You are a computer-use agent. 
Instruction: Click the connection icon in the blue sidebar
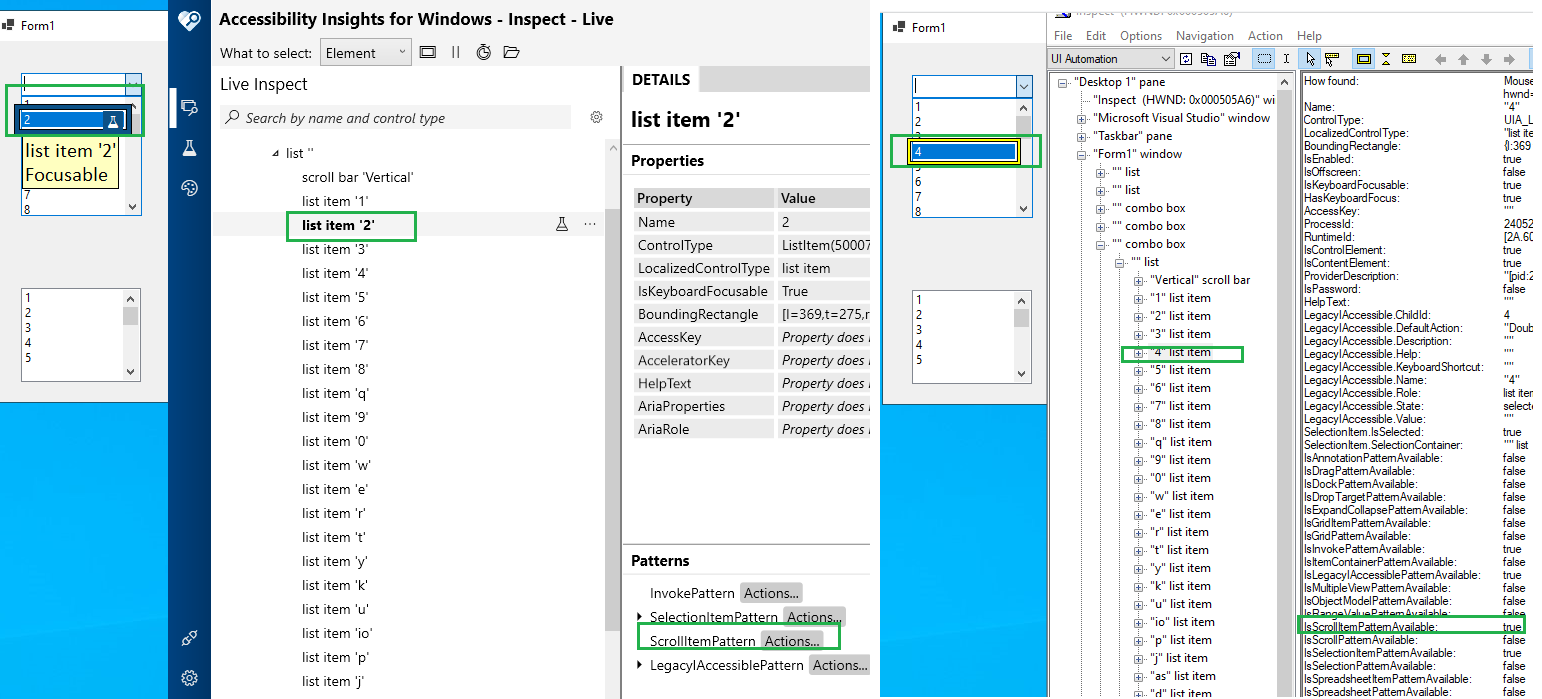pos(189,638)
